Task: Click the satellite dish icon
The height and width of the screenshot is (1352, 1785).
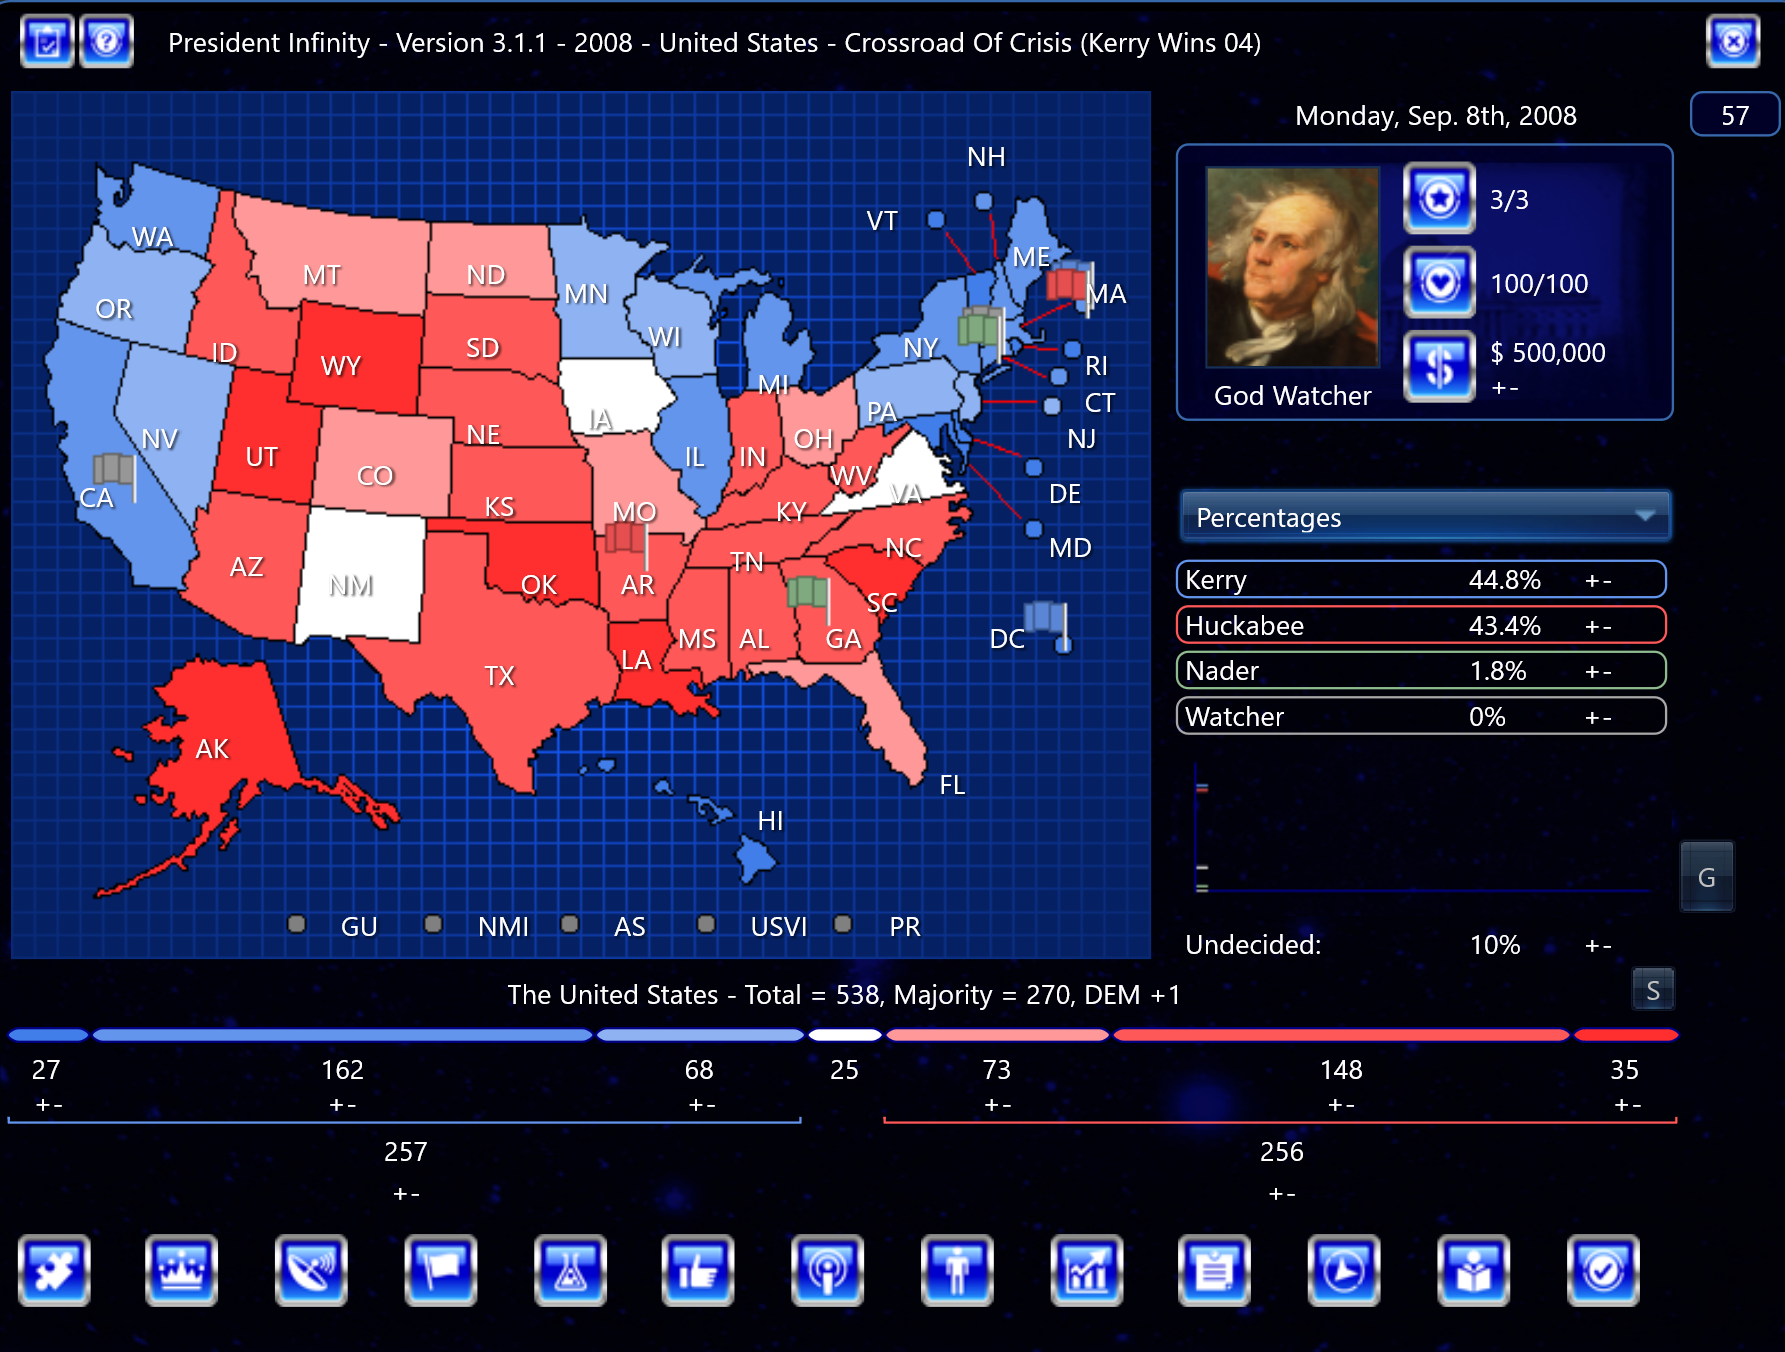Action: tap(311, 1270)
